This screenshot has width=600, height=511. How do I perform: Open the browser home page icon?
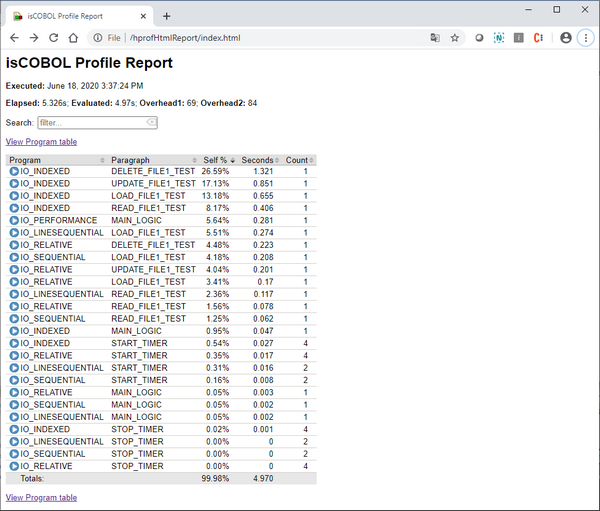coord(73,38)
